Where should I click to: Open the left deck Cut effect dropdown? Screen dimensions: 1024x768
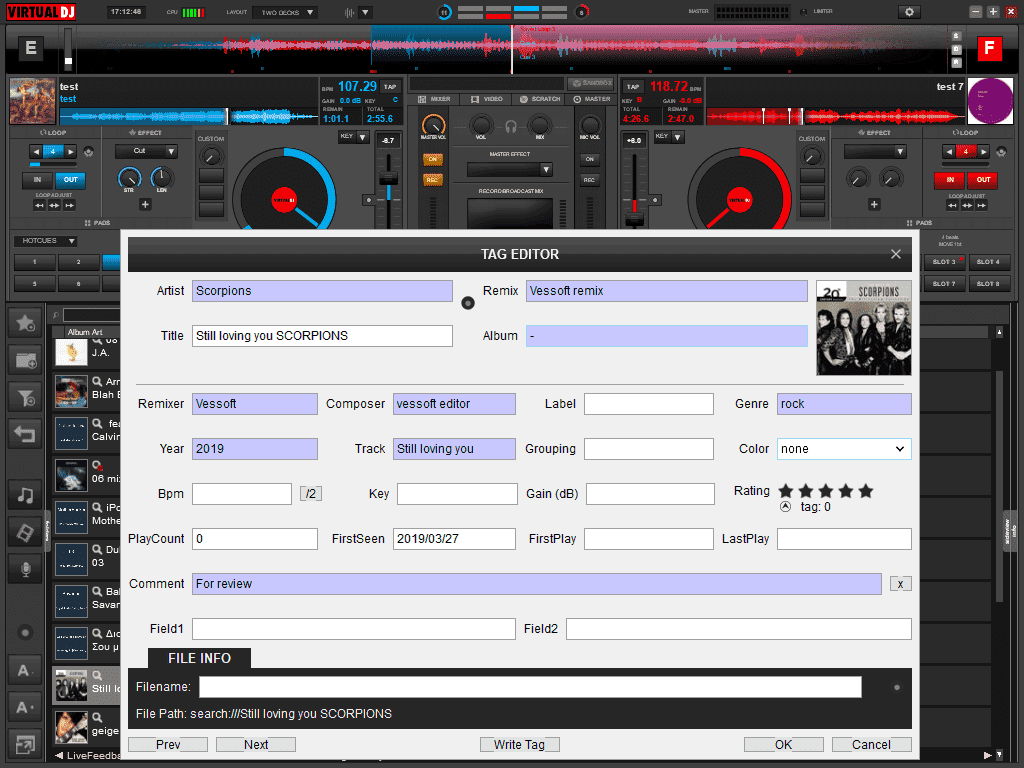coord(146,152)
